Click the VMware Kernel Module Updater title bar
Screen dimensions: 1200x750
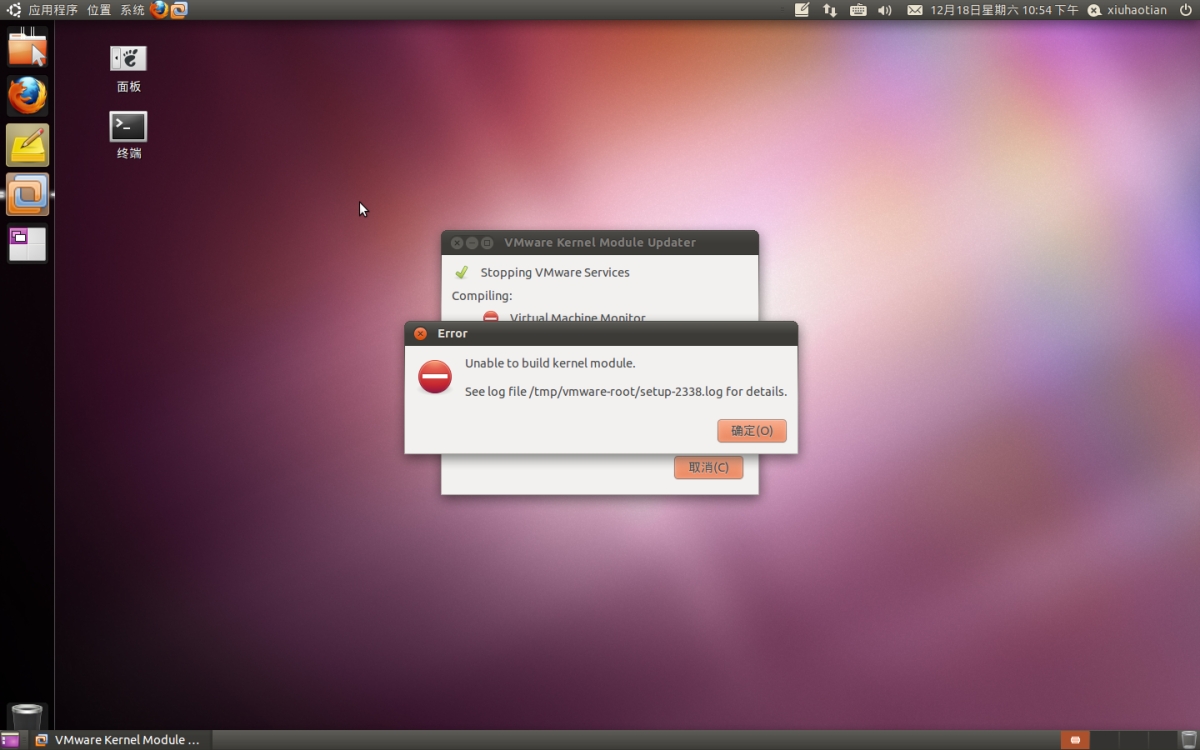point(600,243)
